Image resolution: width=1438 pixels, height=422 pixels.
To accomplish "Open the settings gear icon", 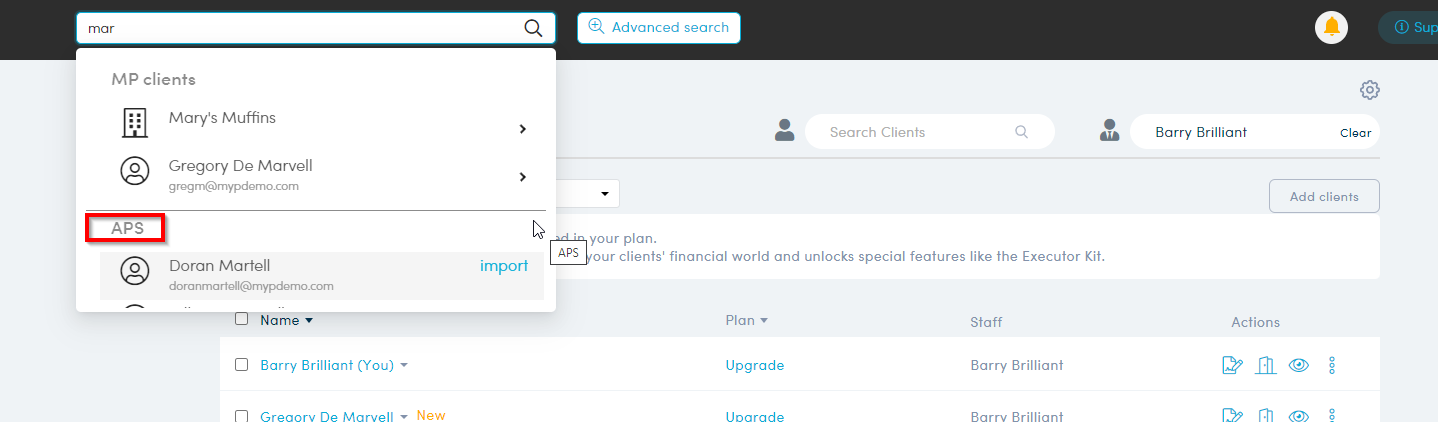I will tap(1369, 90).
